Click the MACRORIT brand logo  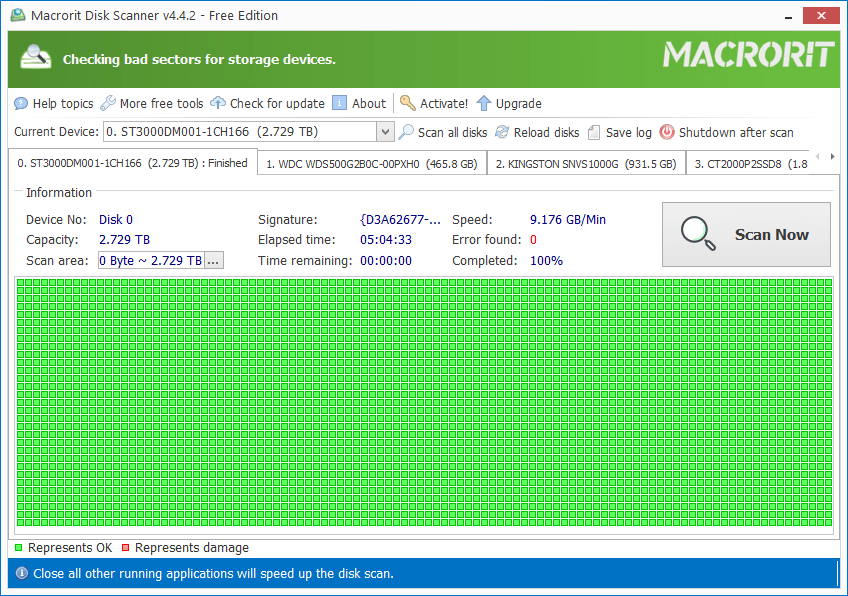(748, 55)
